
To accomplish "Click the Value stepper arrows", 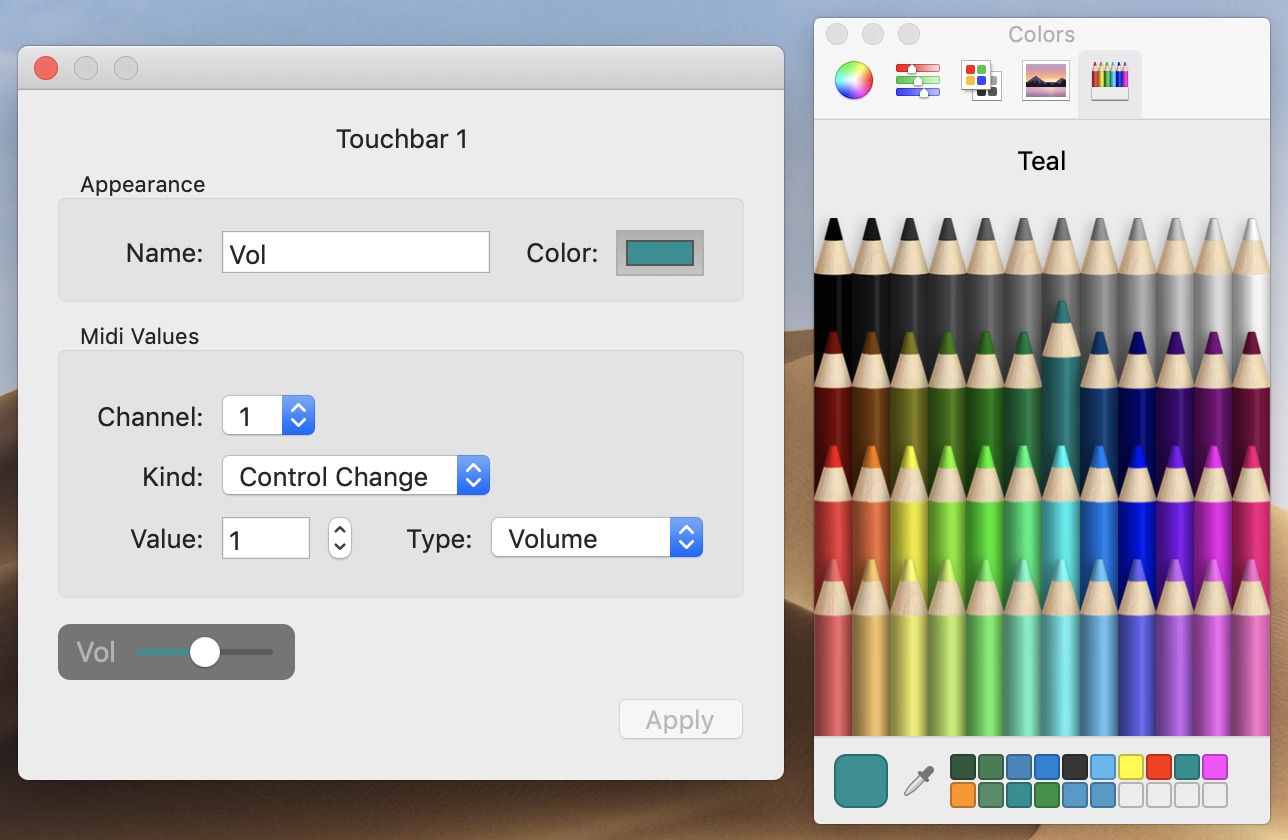I will [x=340, y=539].
